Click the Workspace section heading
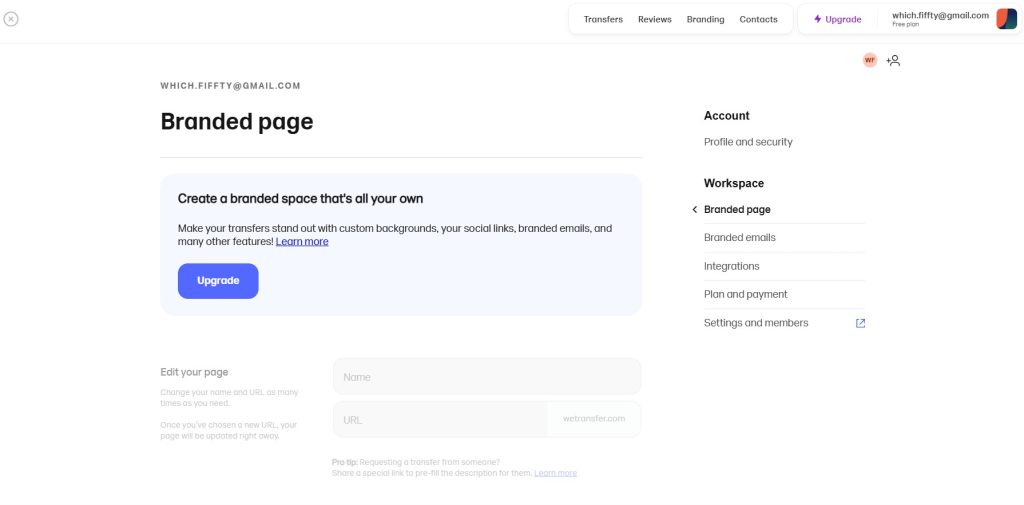Screen dimensions: 1024x505 pos(733,184)
